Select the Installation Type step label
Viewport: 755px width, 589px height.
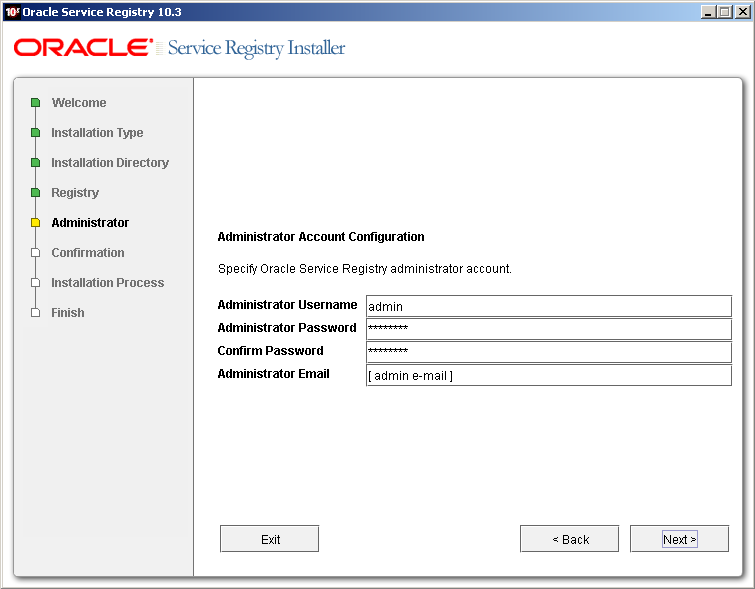(97, 132)
